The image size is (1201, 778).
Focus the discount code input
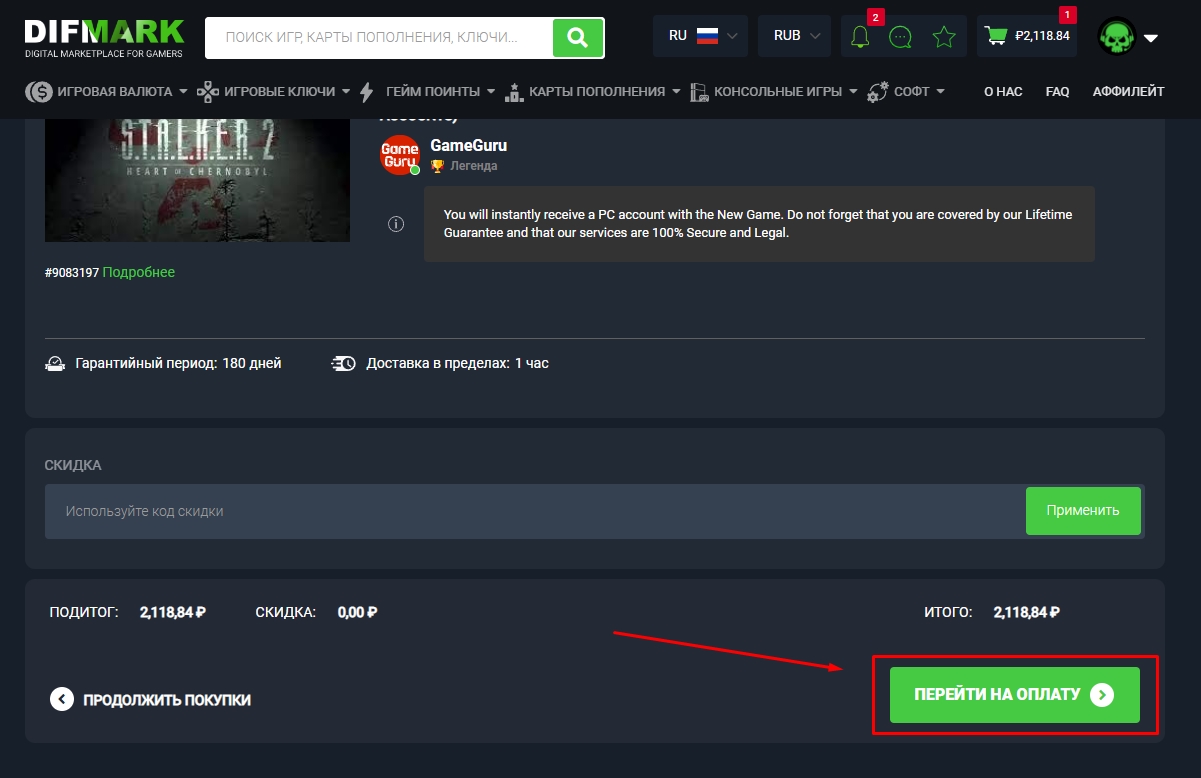(x=535, y=511)
